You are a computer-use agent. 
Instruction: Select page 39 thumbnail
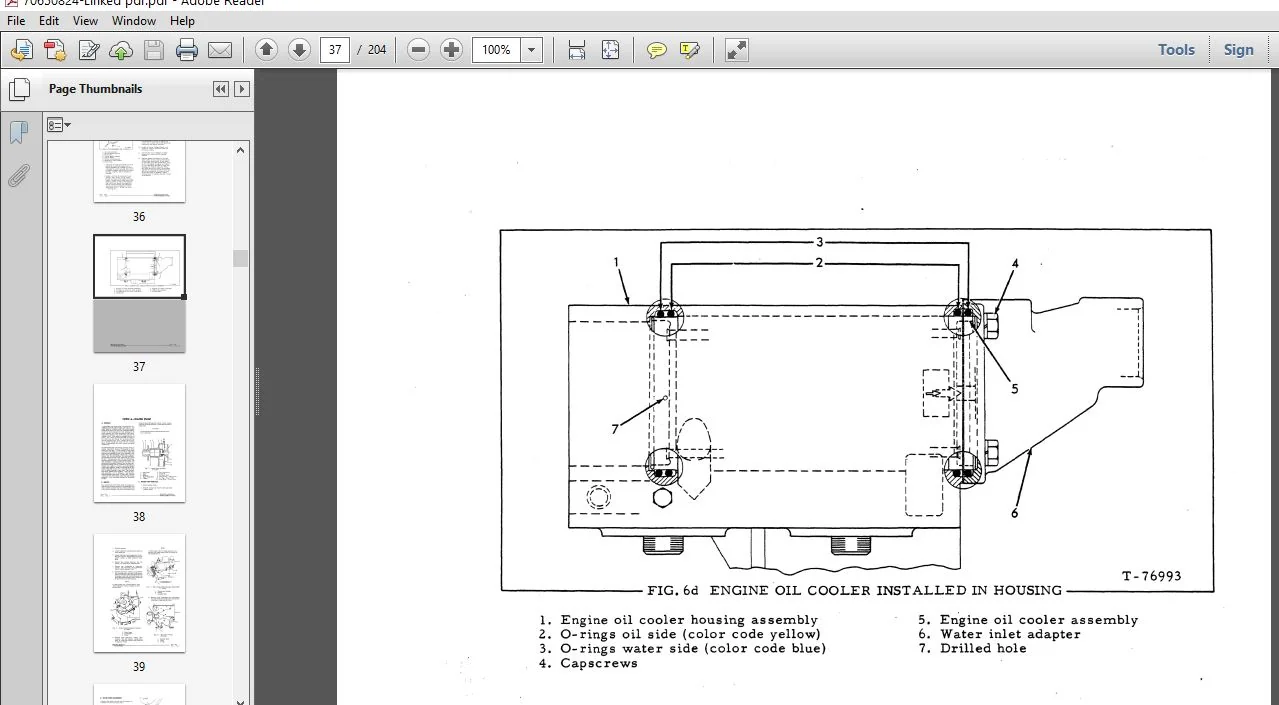point(139,593)
